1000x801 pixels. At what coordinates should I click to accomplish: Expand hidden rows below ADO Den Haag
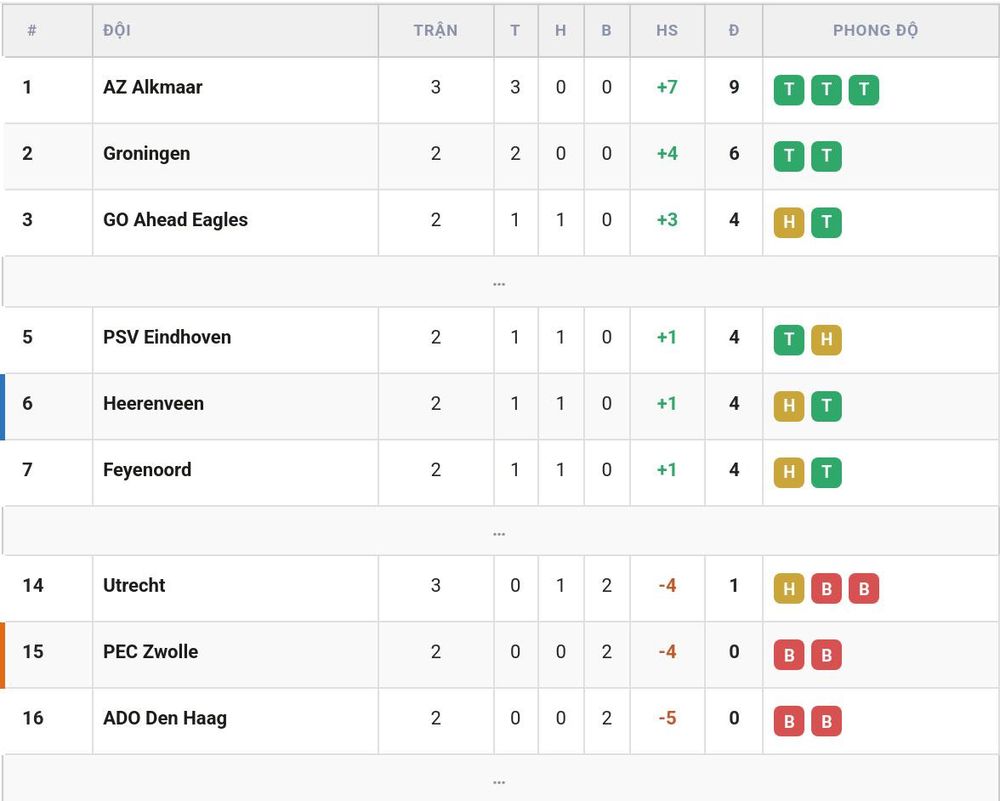[x=500, y=779]
